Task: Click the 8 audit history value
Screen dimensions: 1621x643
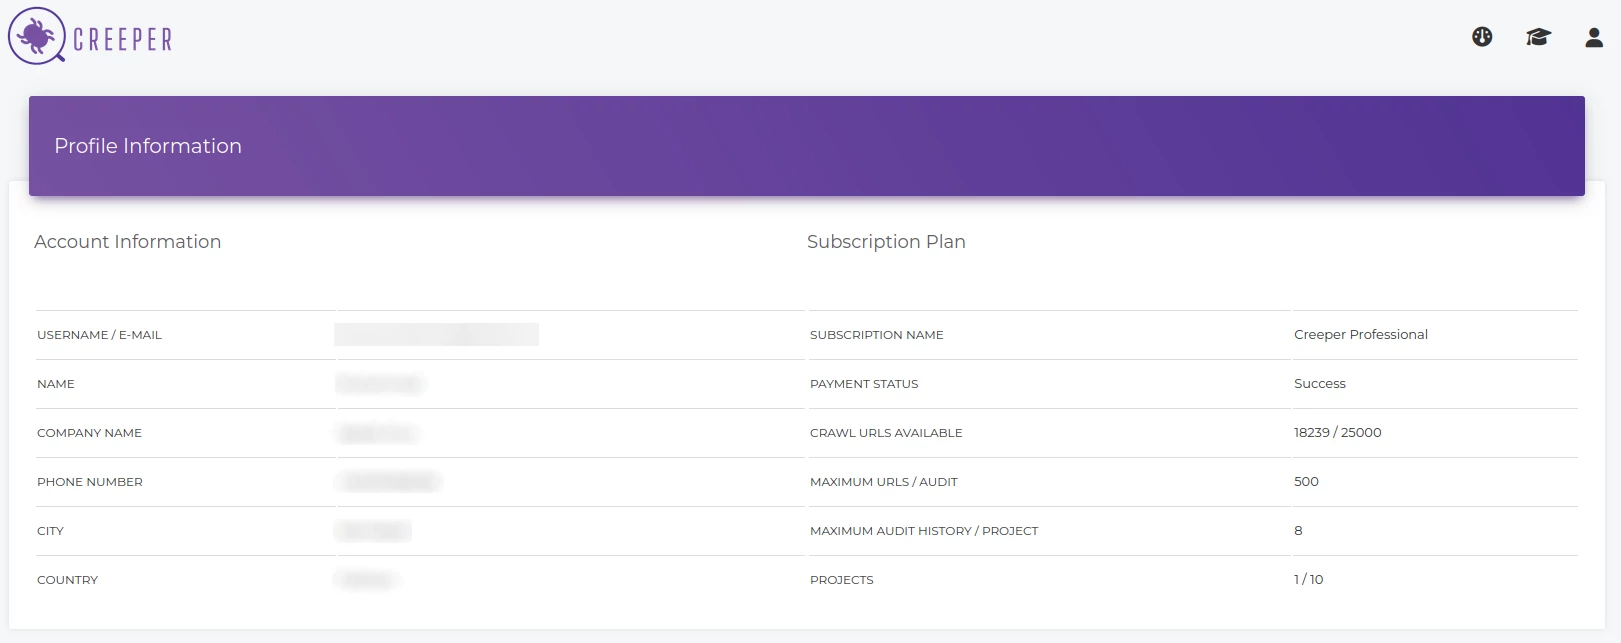Action: (x=1298, y=531)
